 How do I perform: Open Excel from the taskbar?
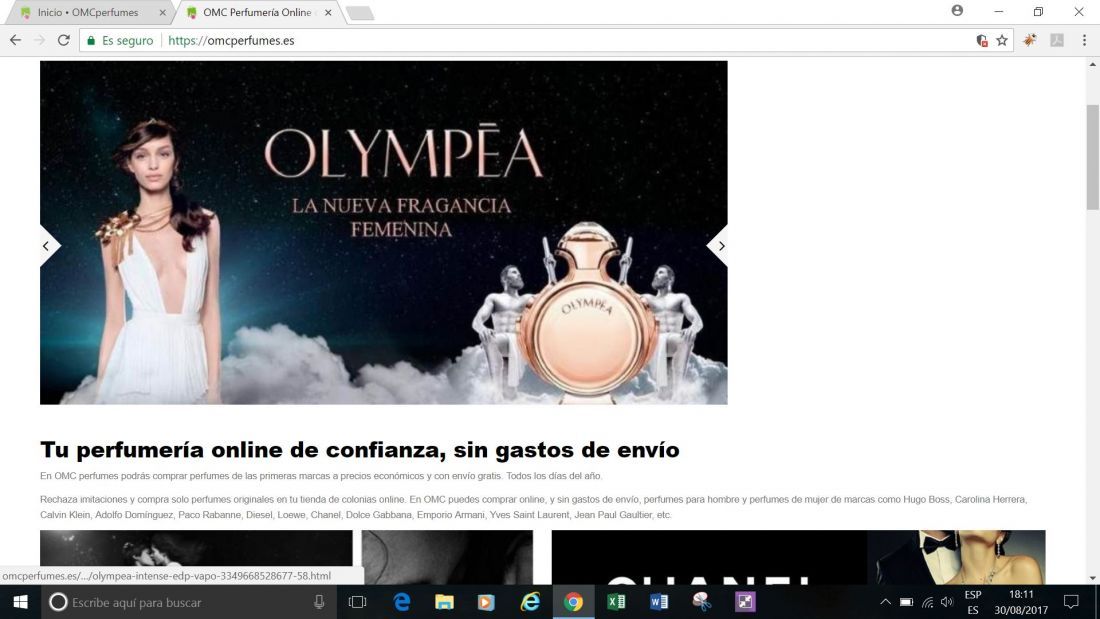click(616, 602)
